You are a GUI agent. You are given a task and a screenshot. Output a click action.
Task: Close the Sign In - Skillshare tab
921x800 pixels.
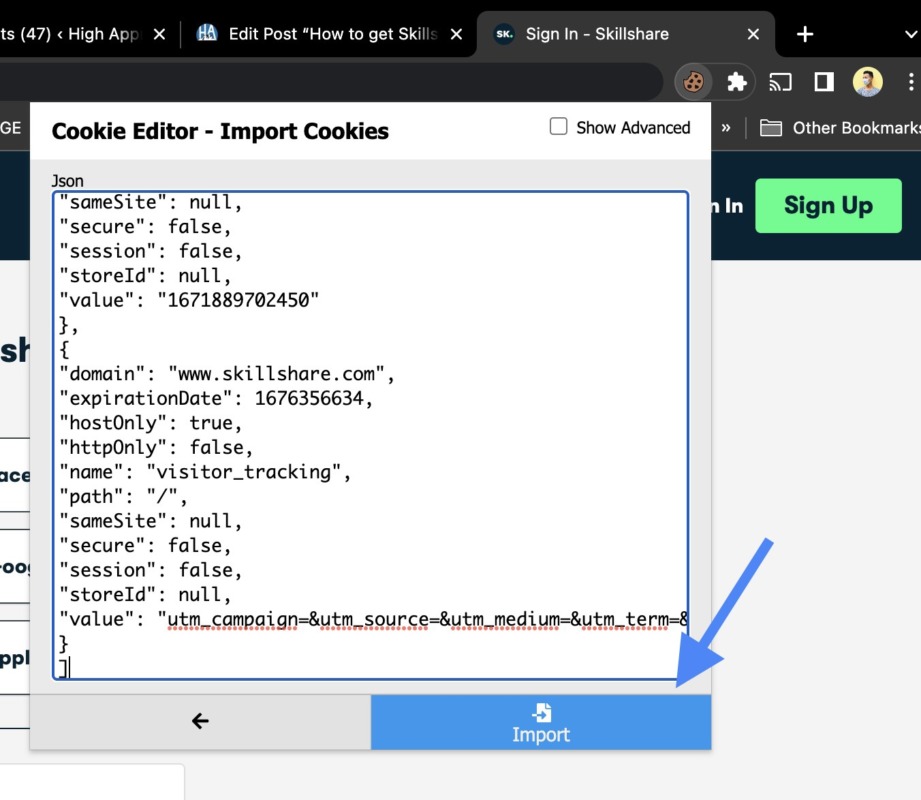753,34
